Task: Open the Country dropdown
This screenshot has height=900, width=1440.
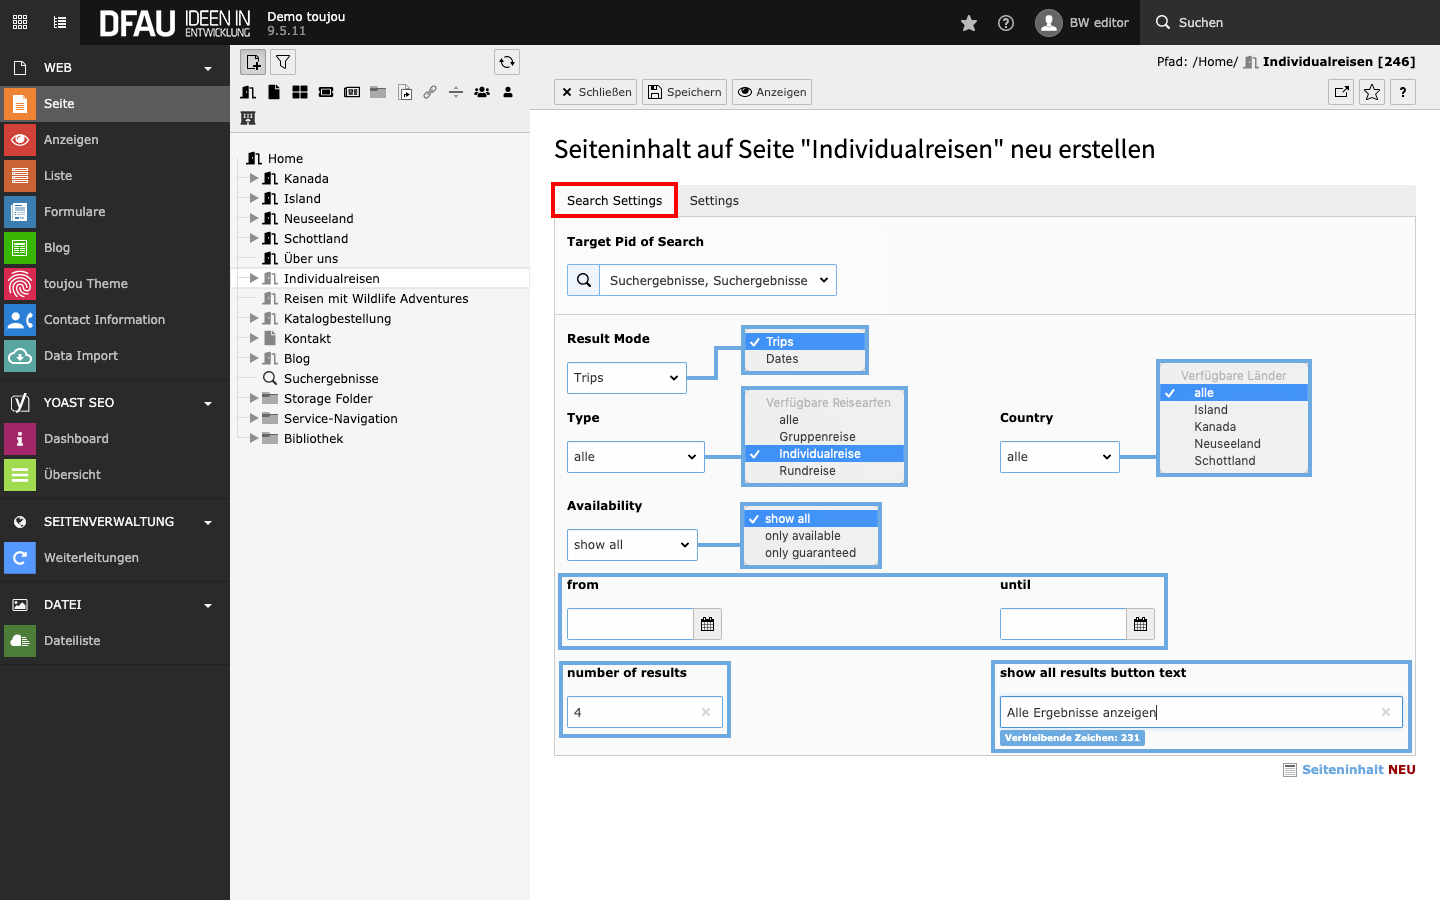Action: 1059,457
